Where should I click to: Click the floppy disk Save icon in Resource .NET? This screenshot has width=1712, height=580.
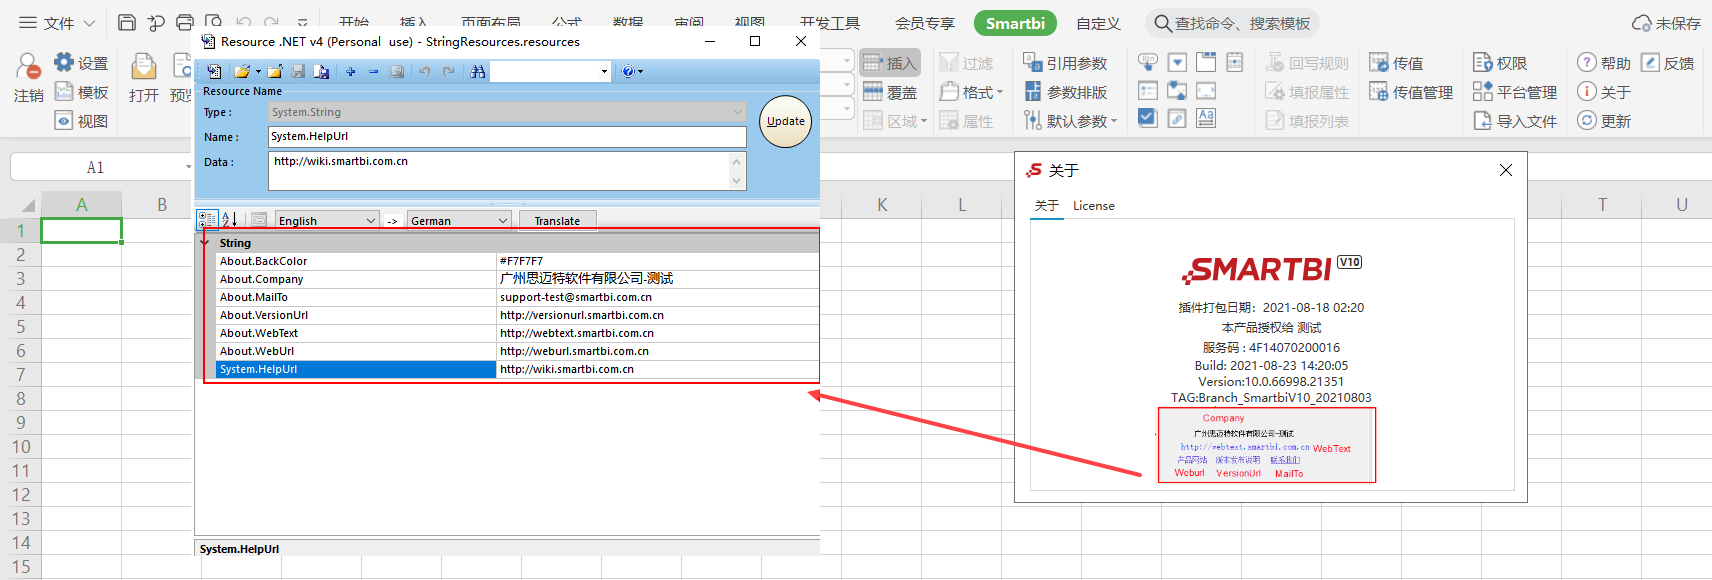pyautogui.click(x=298, y=71)
